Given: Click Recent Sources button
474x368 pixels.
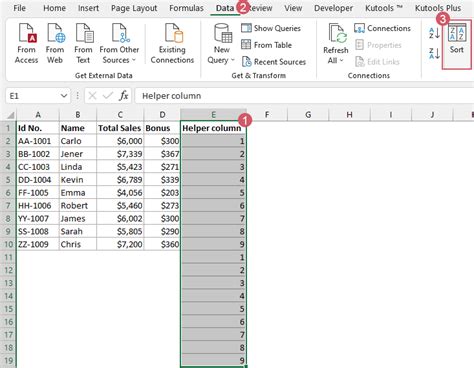Looking at the screenshot, I should click(274, 62).
